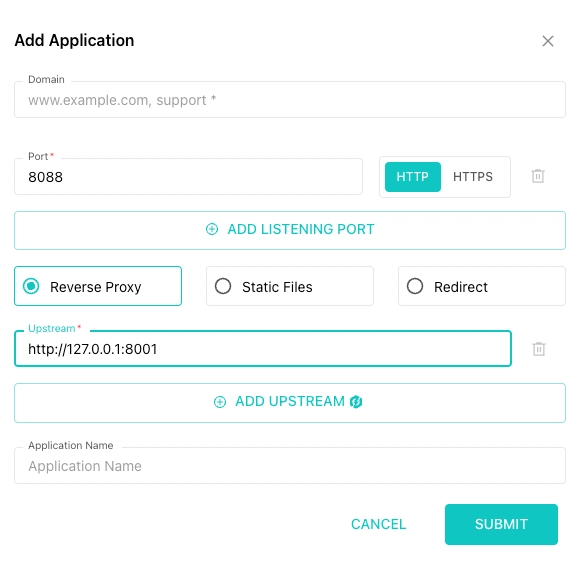Click into the Port field showing 8088
The width and height of the screenshot is (580, 567).
[188, 177]
